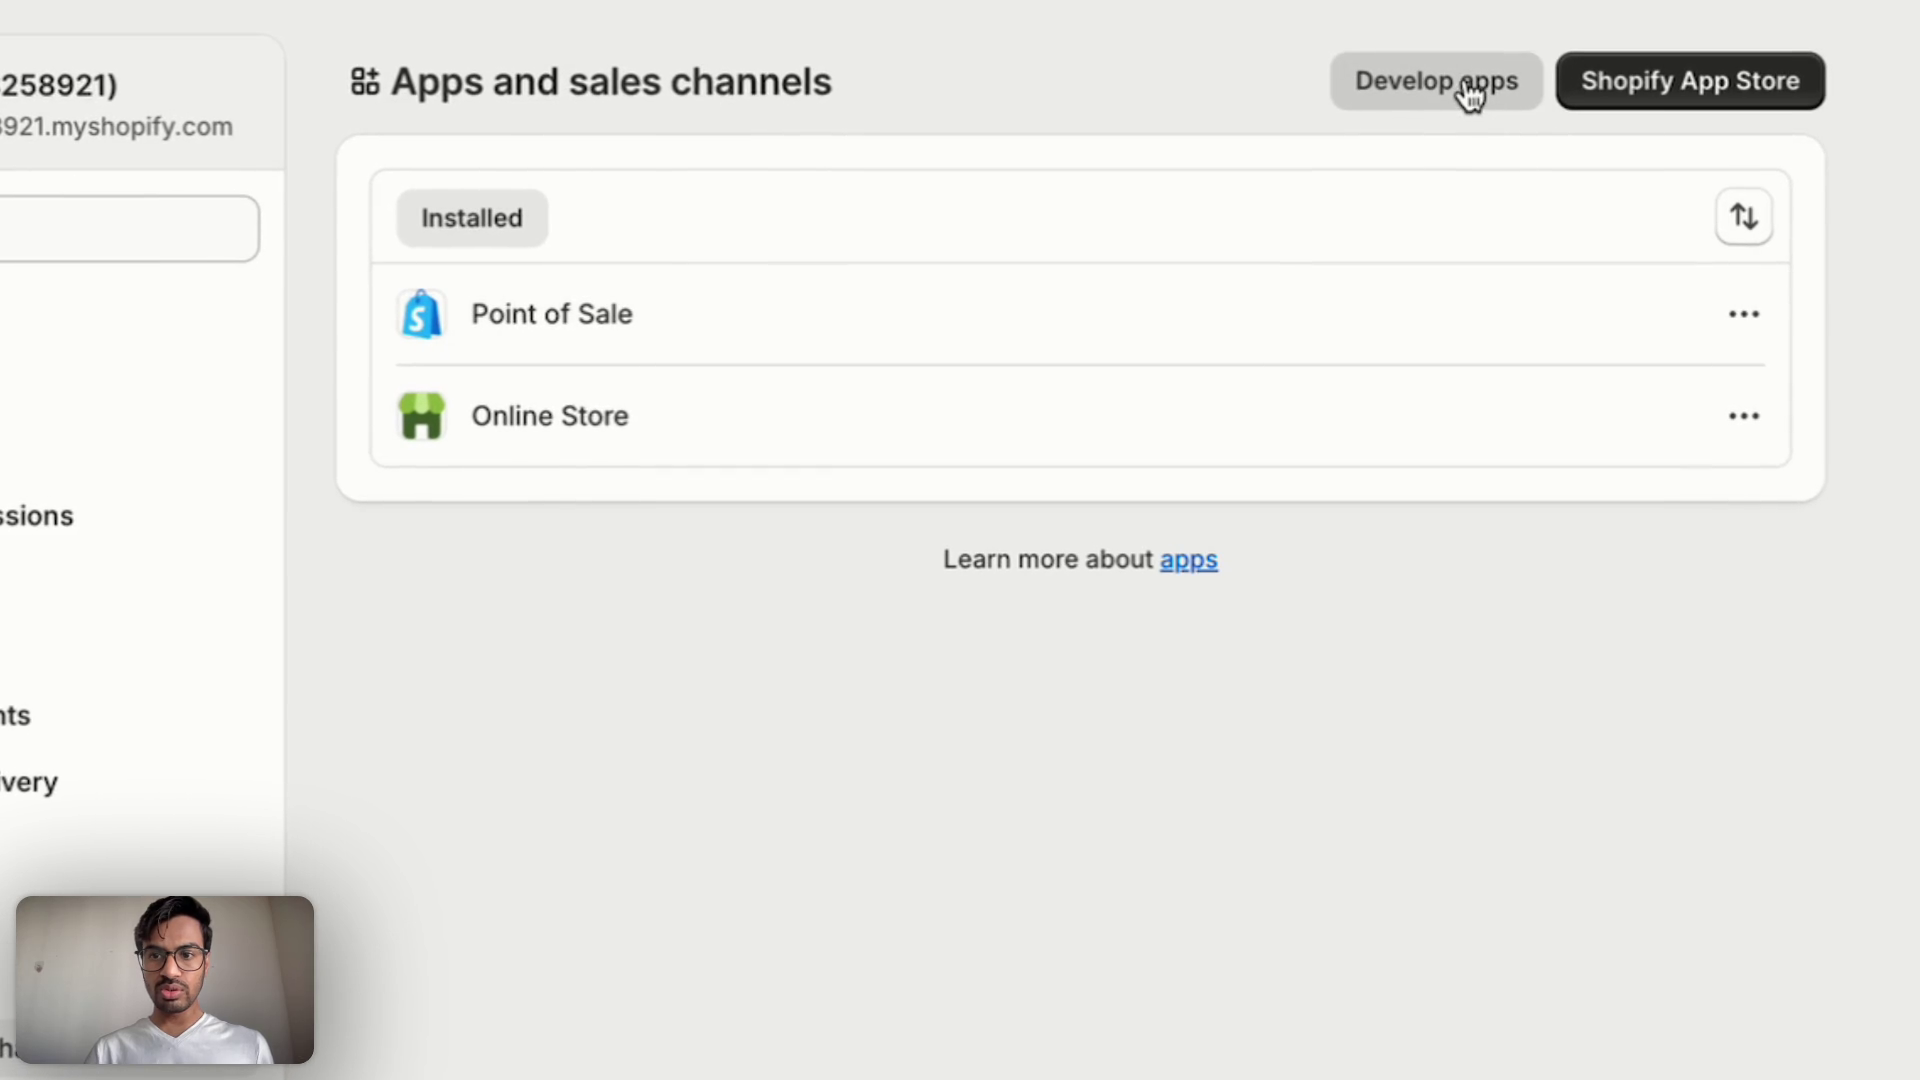Click the Apps and sales channels heading
The width and height of the screenshot is (1920, 1080).
[x=610, y=82]
